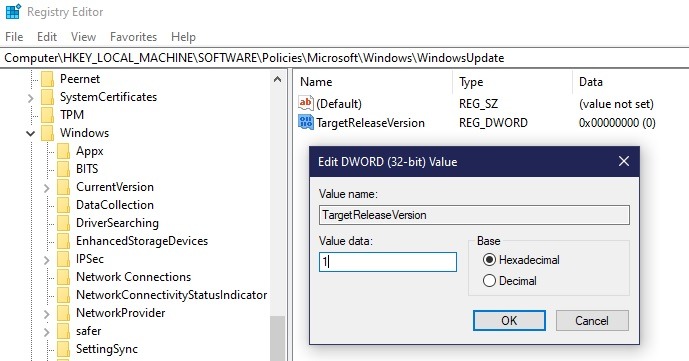Close the Edit DWORD dialog with X

[x=624, y=162]
